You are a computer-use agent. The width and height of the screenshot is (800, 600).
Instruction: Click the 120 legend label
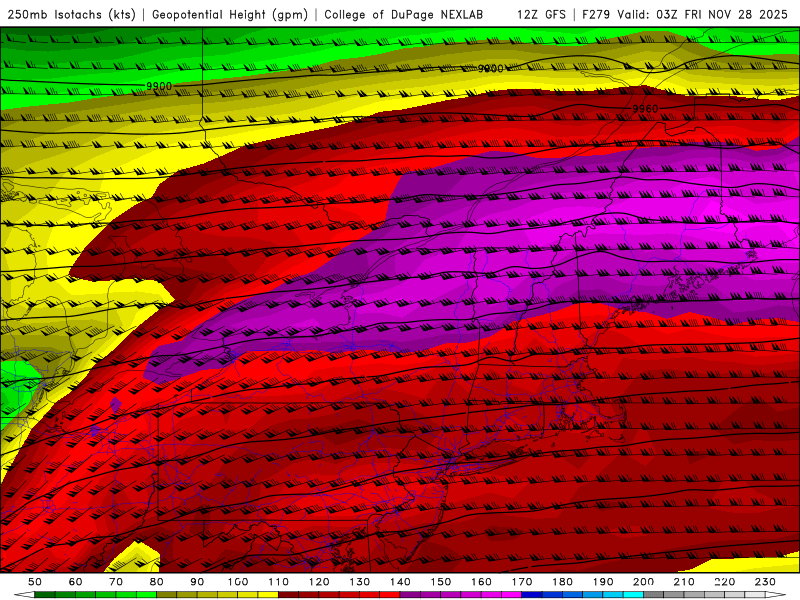(x=319, y=582)
